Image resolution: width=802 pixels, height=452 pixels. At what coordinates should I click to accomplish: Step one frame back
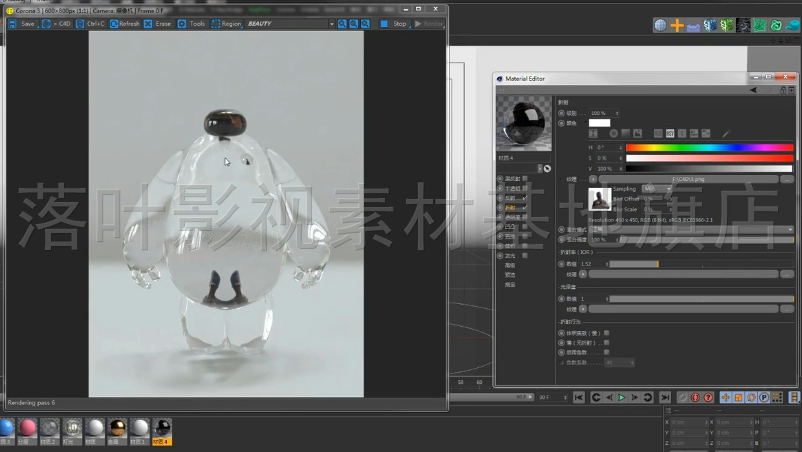[609, 397]
